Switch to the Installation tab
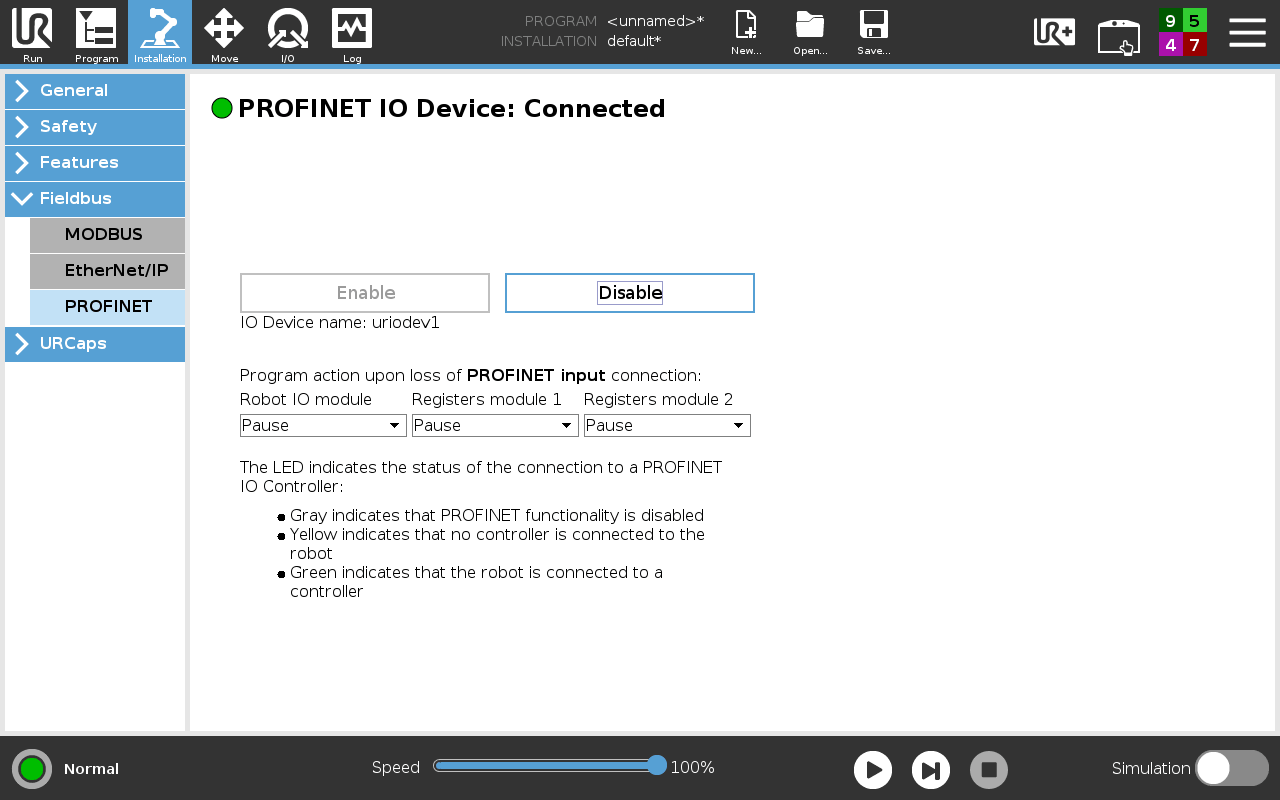The height and width of the screenshot is (800, 1280). coord(160,33)
